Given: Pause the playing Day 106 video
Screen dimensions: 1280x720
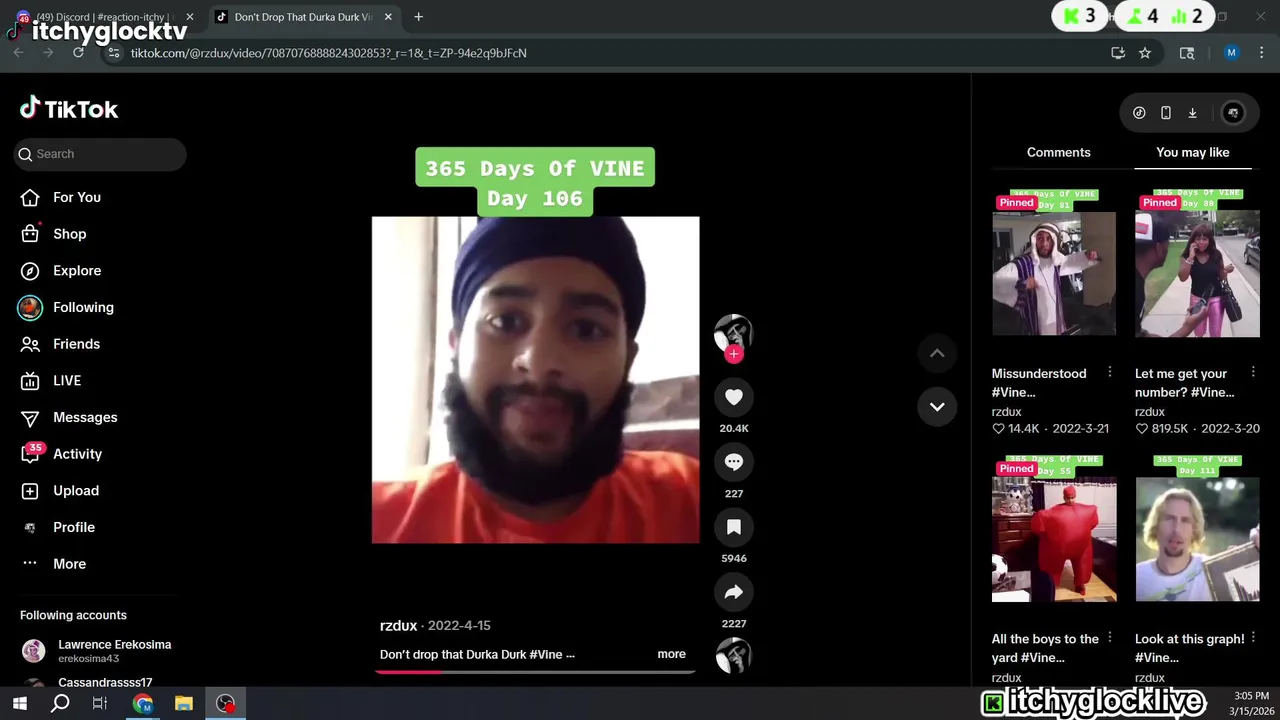Looking at the screenshot, I should pyautogui.click(x=535, y=380).
